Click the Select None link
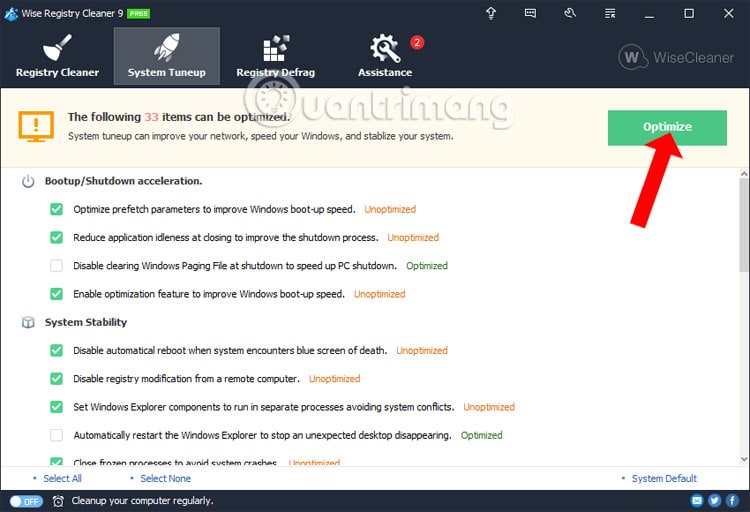This screenshot has height=512, width=750. click(165, 479)
